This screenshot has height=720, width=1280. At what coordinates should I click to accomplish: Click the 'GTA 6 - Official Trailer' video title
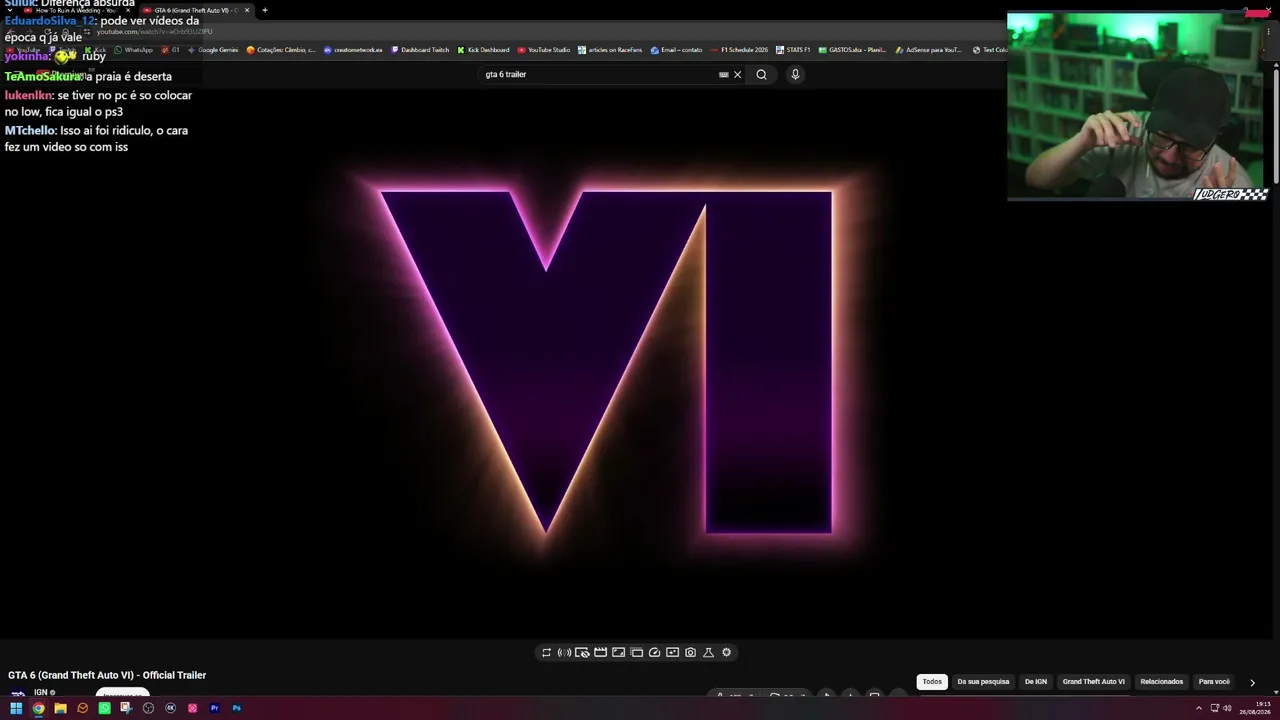pos(107,675)
